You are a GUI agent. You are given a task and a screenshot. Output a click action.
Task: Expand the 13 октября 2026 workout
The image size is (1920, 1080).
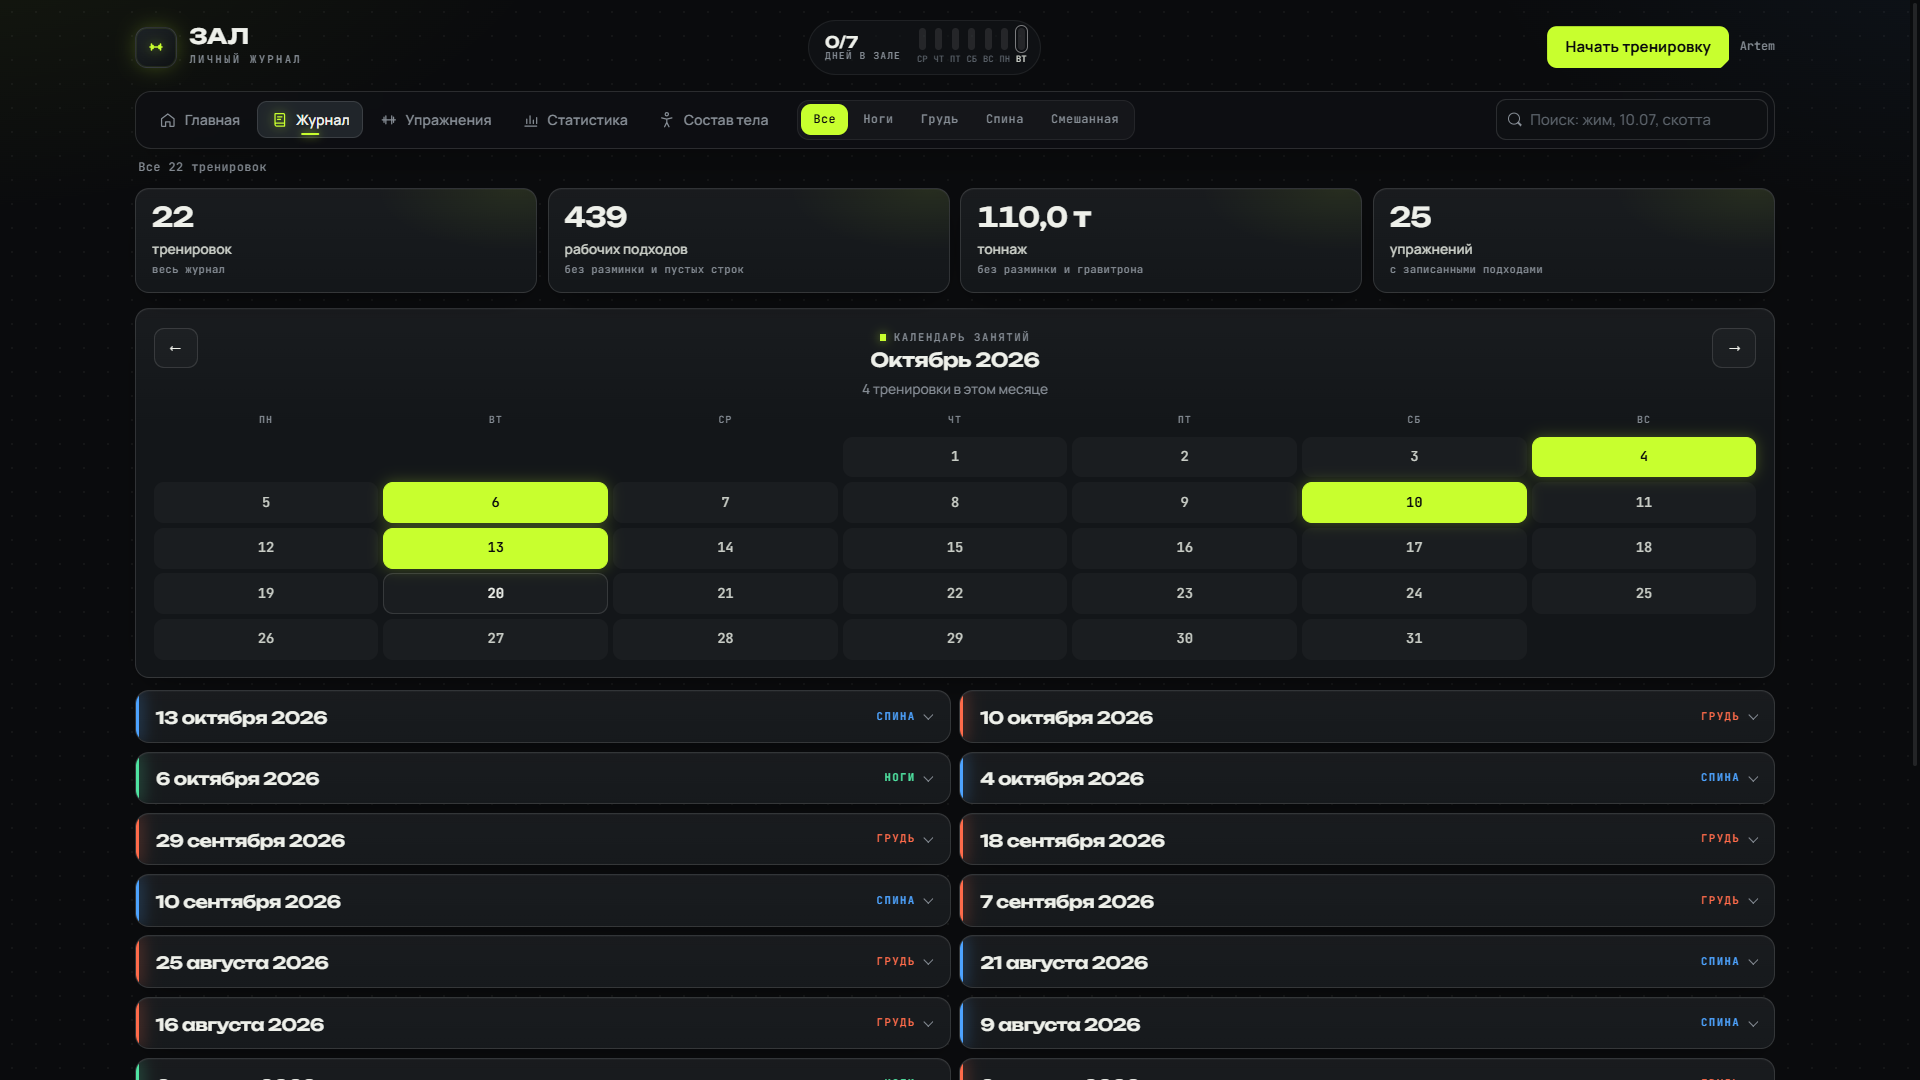click(543, 717)
